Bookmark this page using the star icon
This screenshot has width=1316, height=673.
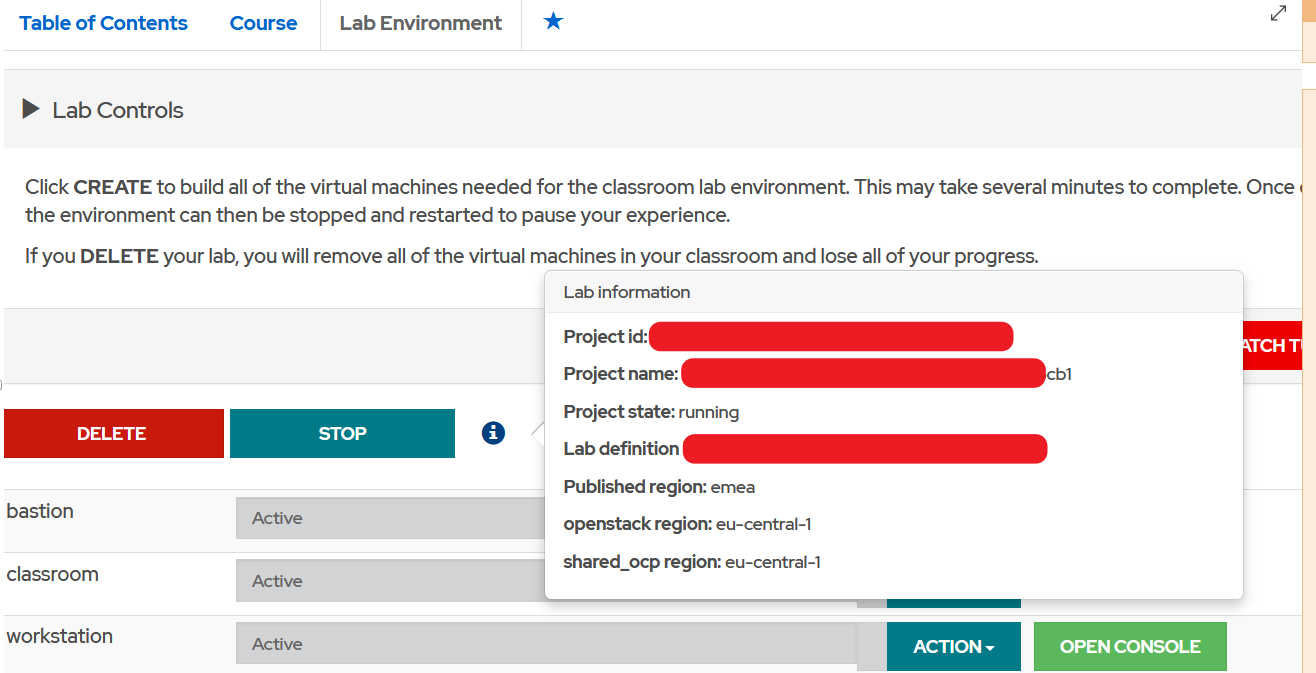point(553,22)
